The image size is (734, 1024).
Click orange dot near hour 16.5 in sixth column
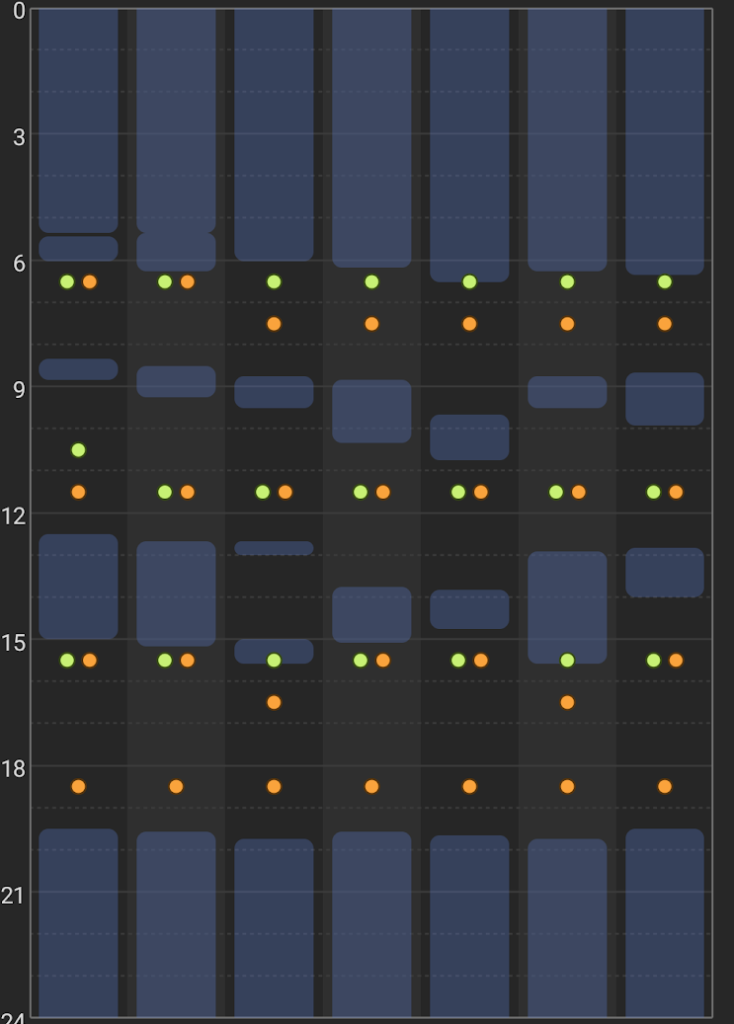(567, 702)
